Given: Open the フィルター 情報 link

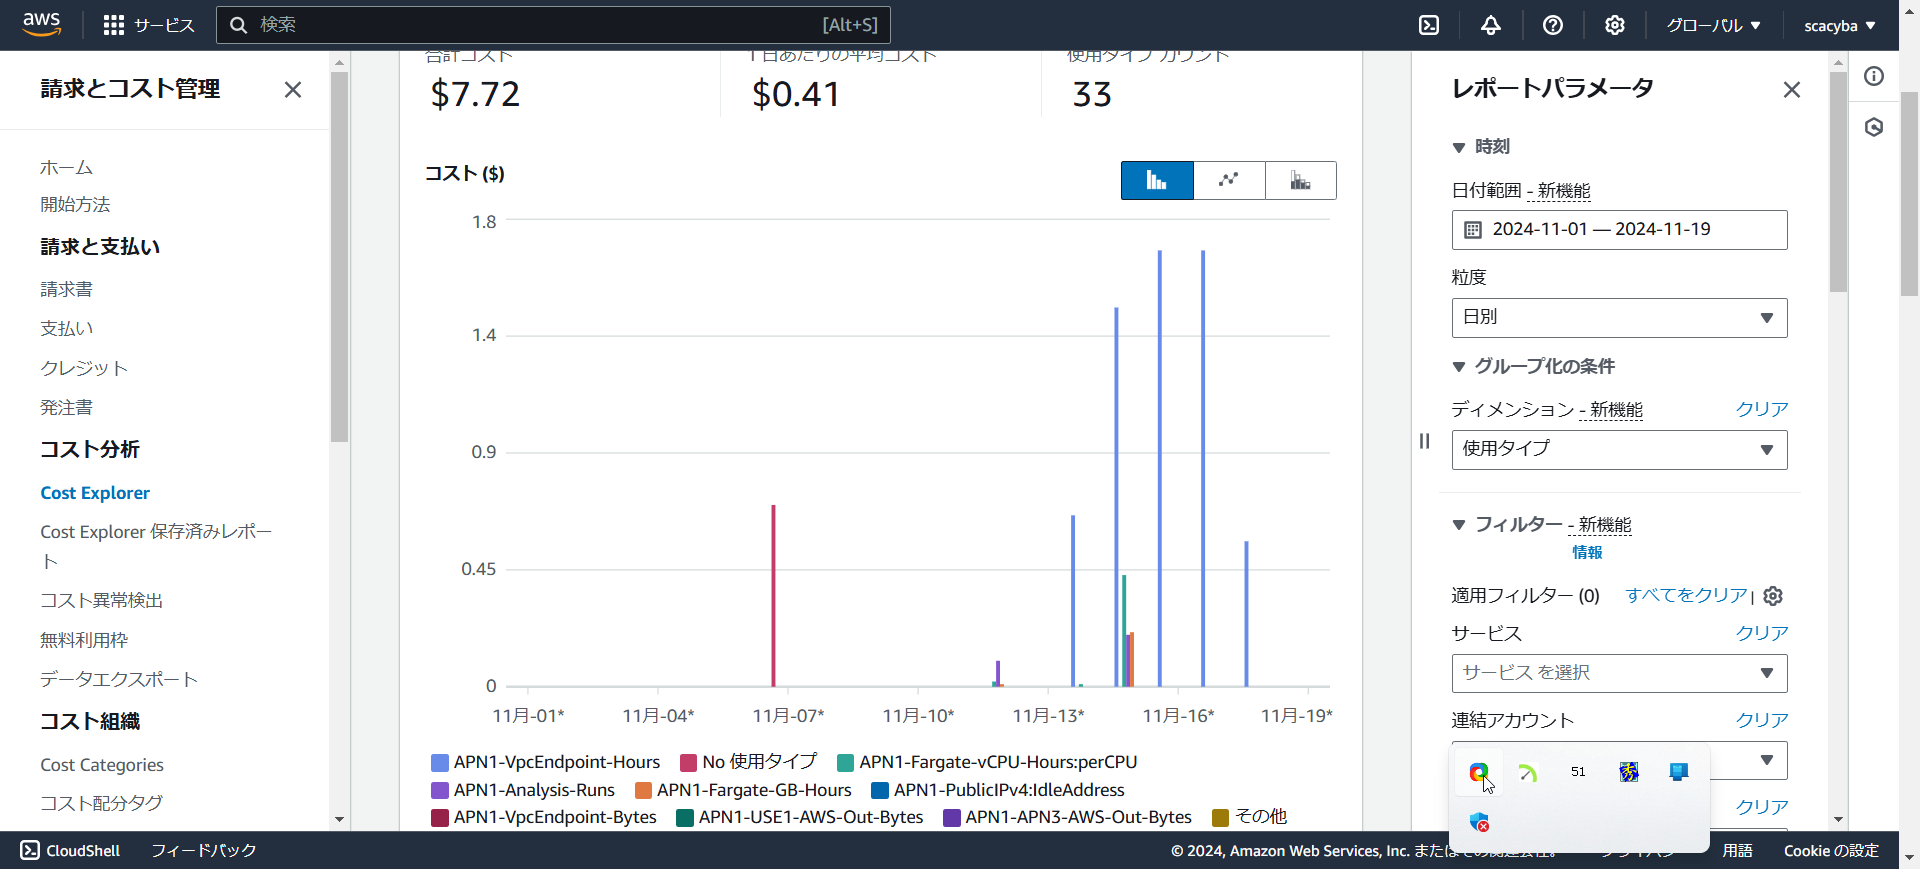Looking at the screenshot, I should pyautogui.click(x=1587, y=552).
